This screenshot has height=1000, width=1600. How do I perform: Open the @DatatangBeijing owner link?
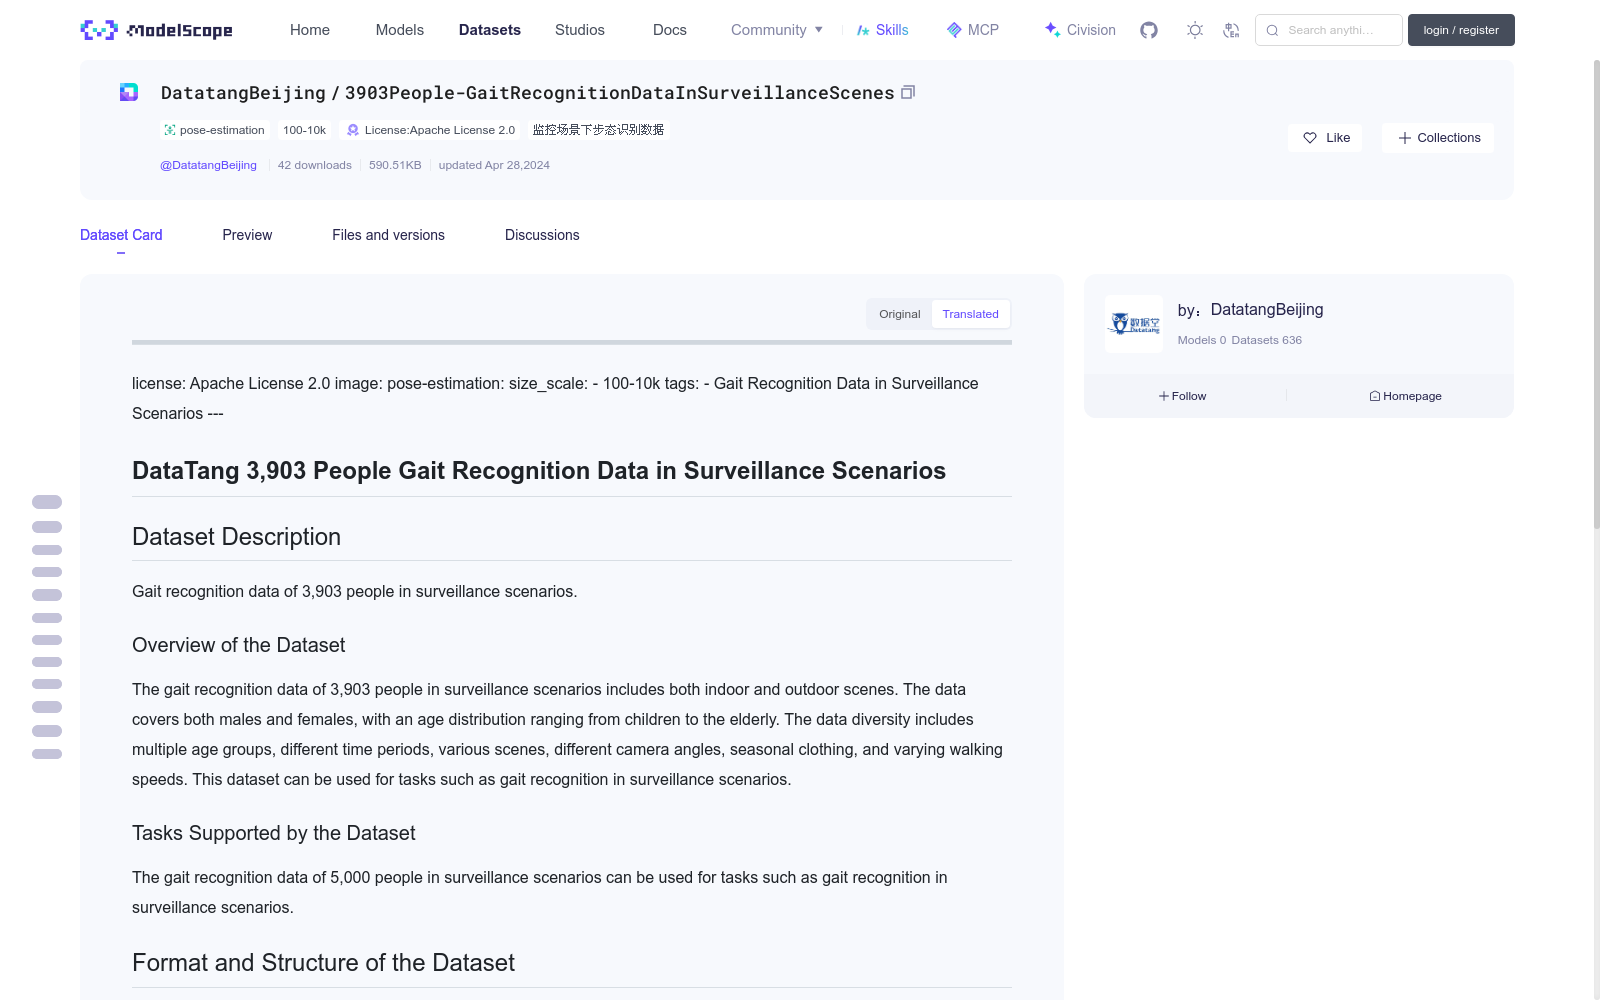click(x=208, y=165)
